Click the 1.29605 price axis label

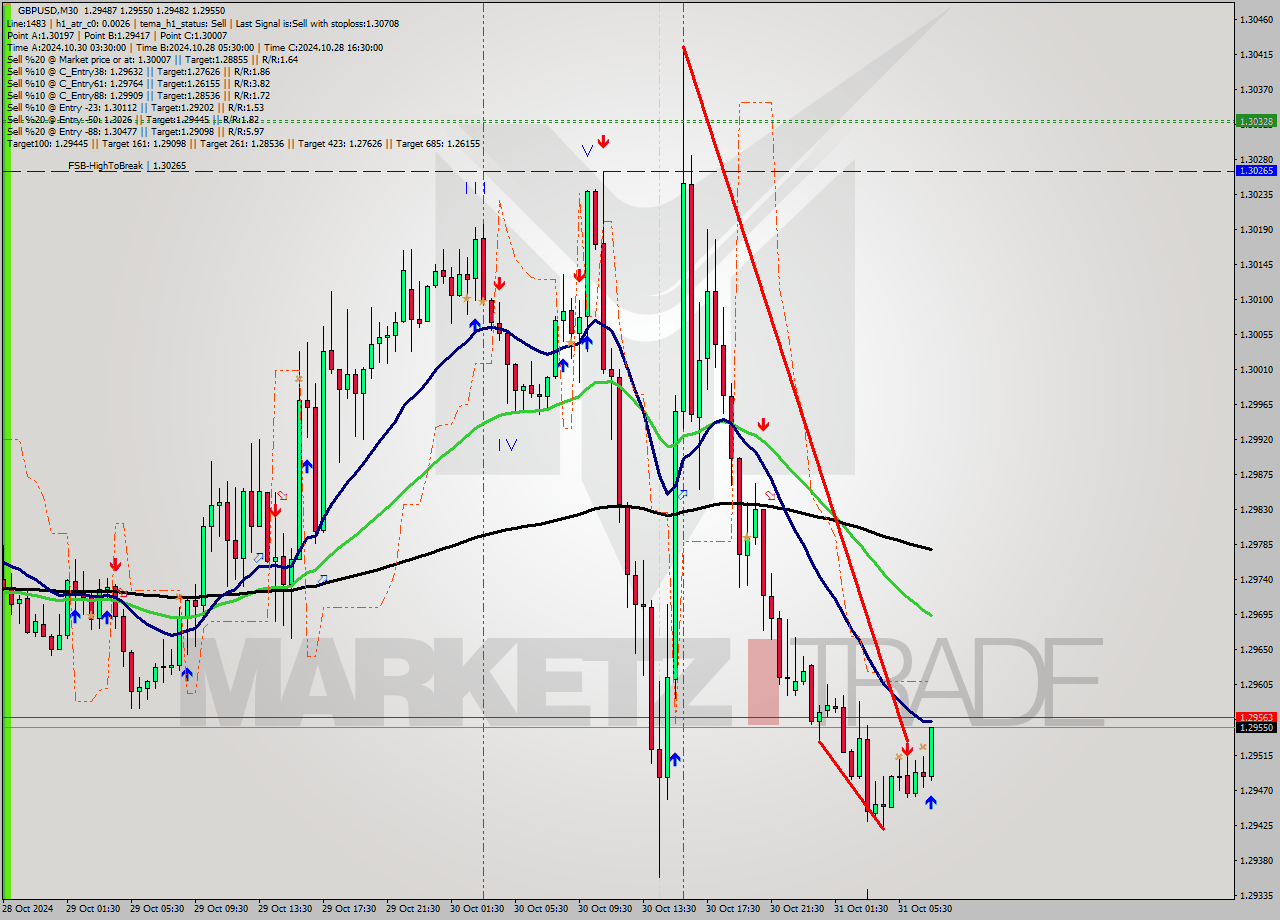click(1256, 684)
